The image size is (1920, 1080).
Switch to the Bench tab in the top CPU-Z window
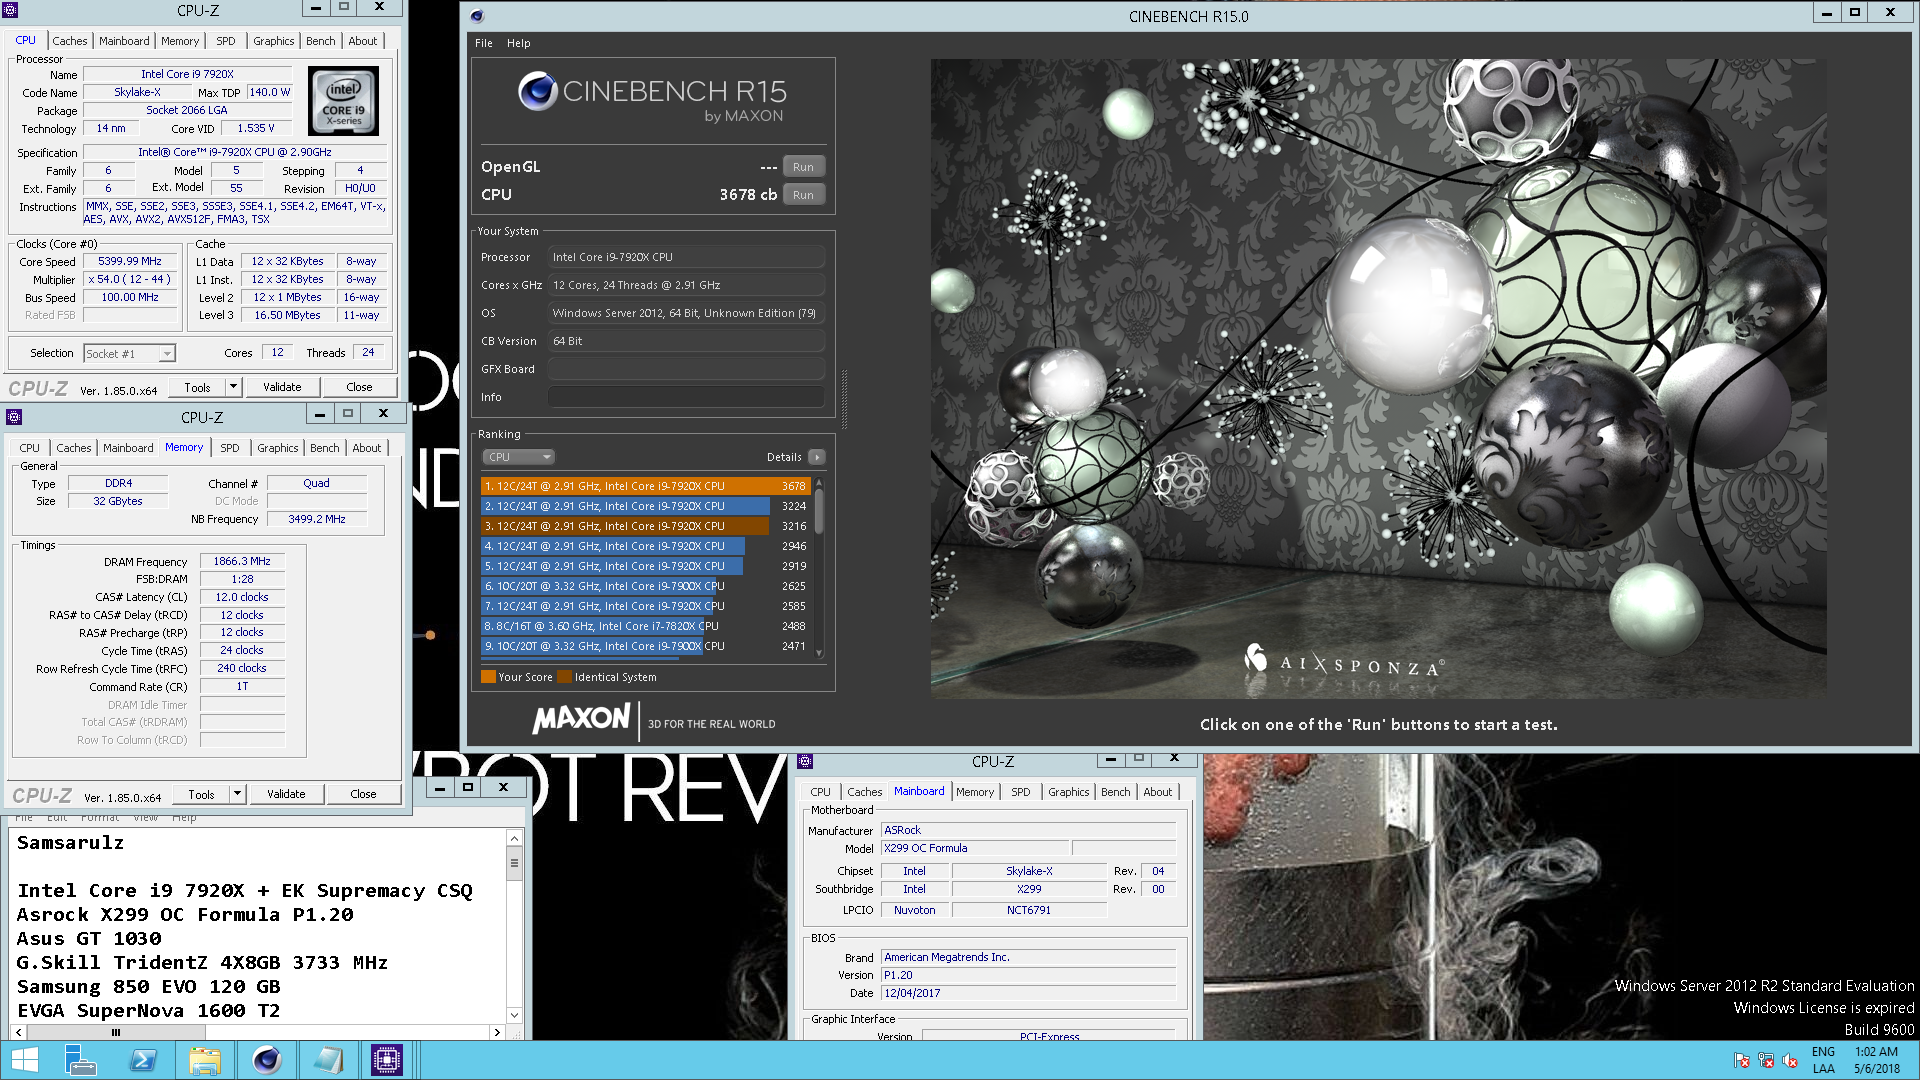tap(320, 41)
